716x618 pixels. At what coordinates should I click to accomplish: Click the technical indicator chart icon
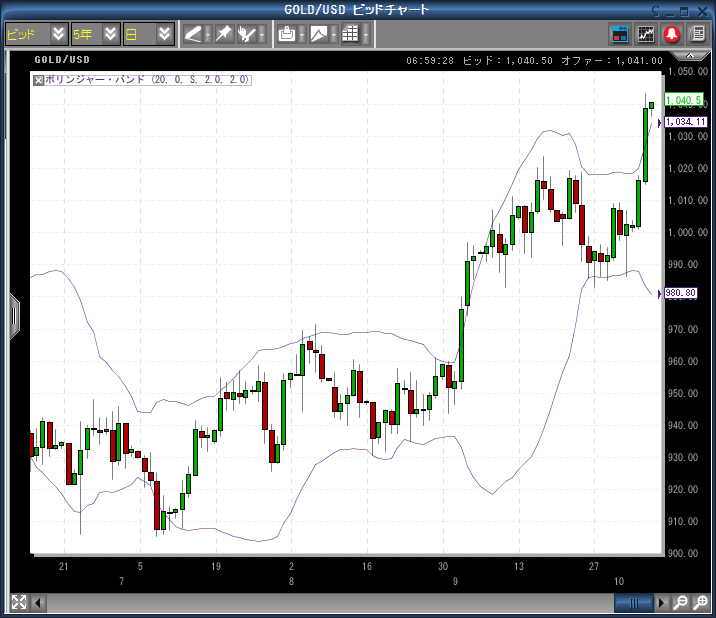[646, 34]
